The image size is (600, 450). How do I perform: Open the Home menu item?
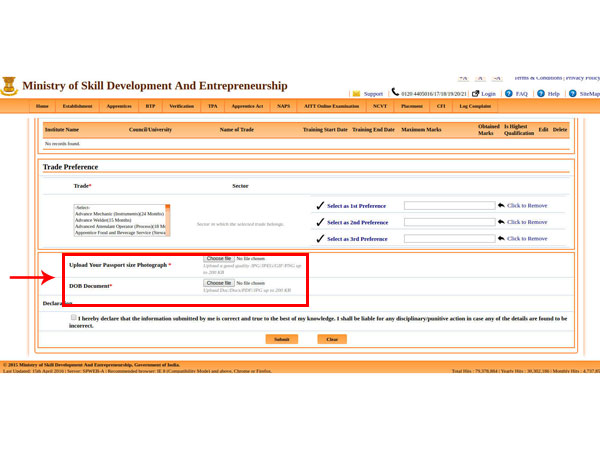pos(42,106)
